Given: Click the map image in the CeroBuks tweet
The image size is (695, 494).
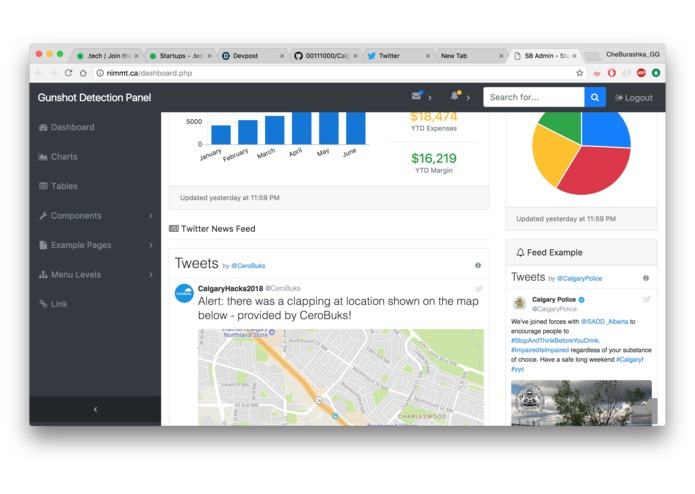Looking at the screenshot, I should click(x=340, y=377).
